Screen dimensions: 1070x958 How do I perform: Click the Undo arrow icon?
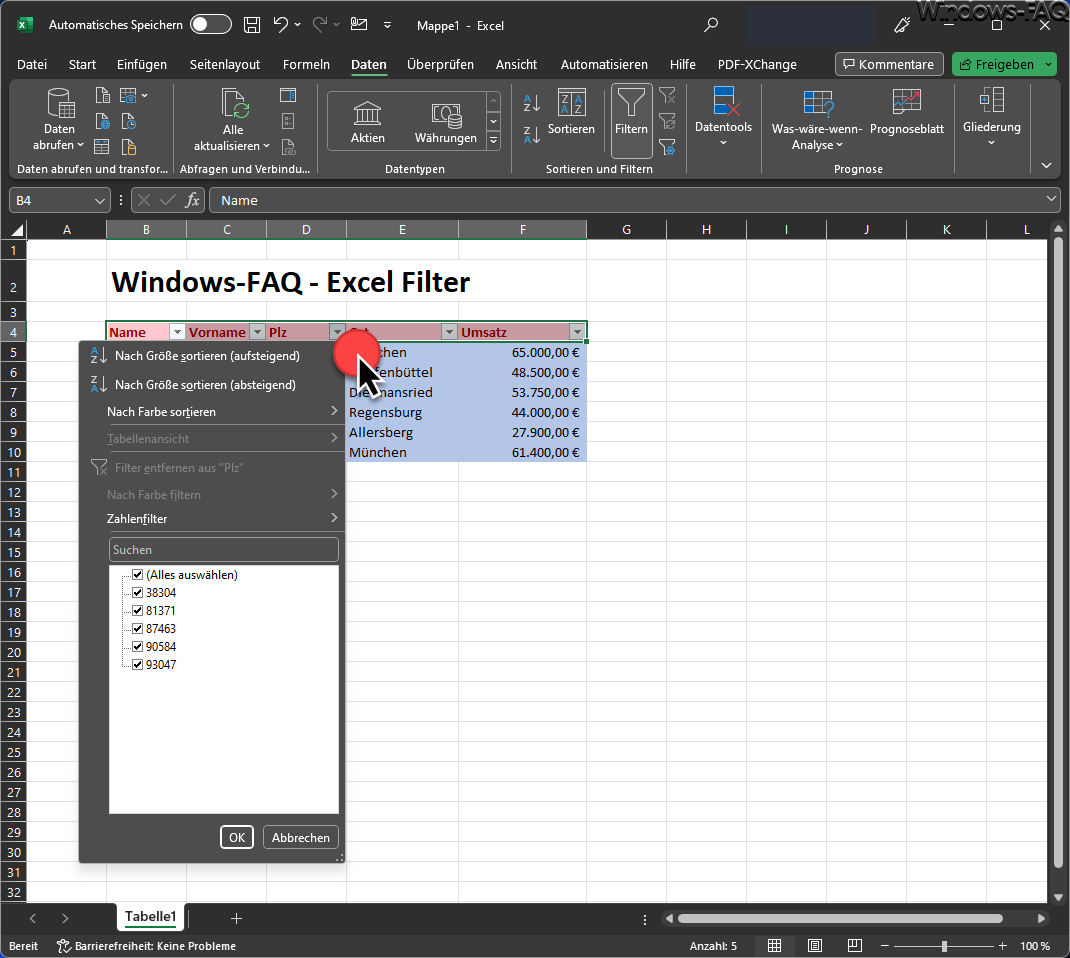point(280,25)
